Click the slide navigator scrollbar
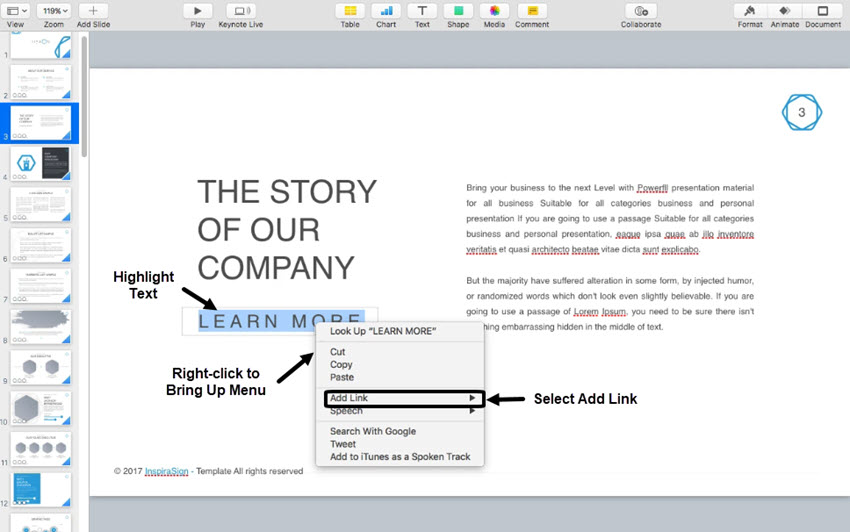Viewport: 850px width, 532px height. click(84, 98)
